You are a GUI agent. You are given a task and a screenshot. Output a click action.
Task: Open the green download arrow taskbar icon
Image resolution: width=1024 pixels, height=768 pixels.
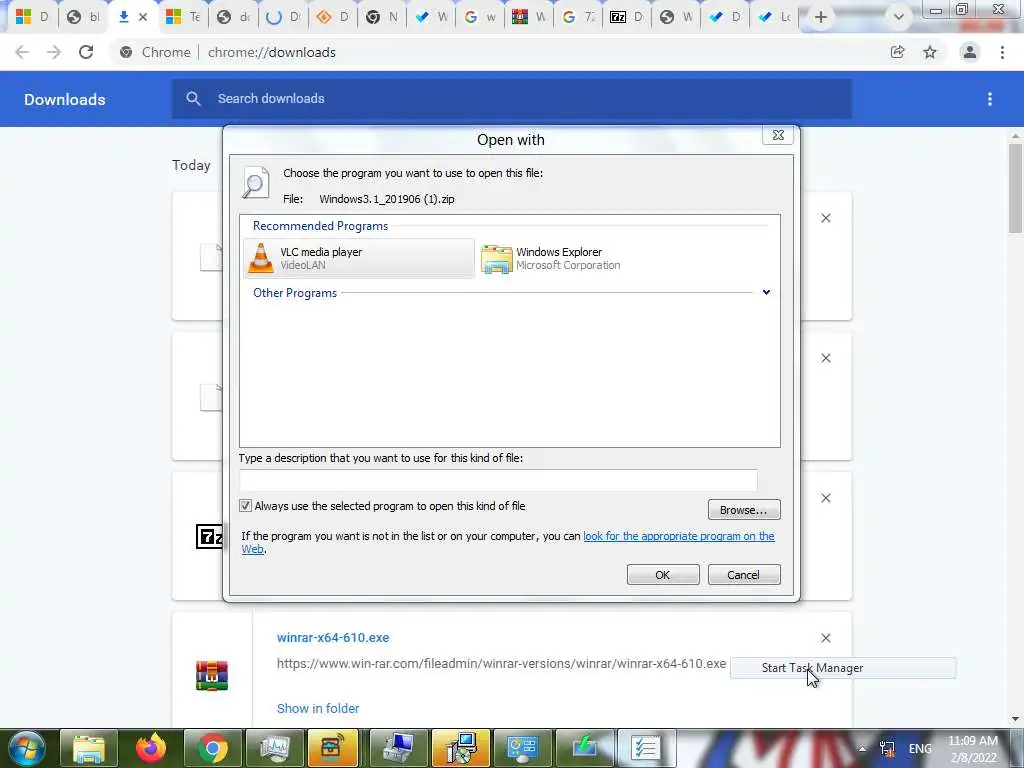click(584, 748)
